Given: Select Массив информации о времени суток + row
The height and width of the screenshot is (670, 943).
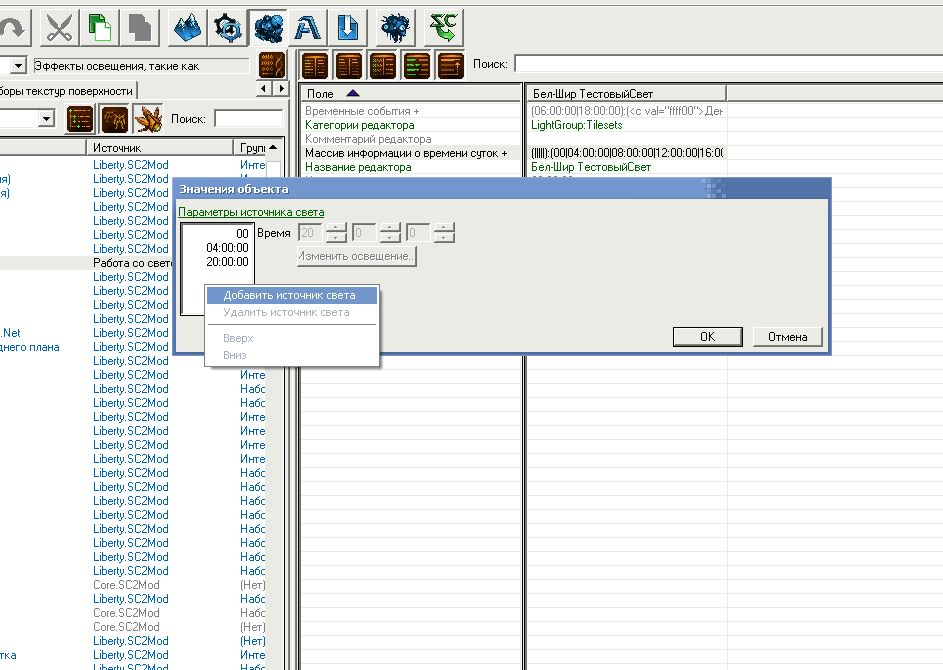Looking at the screenshot, I should coord(411,153).
